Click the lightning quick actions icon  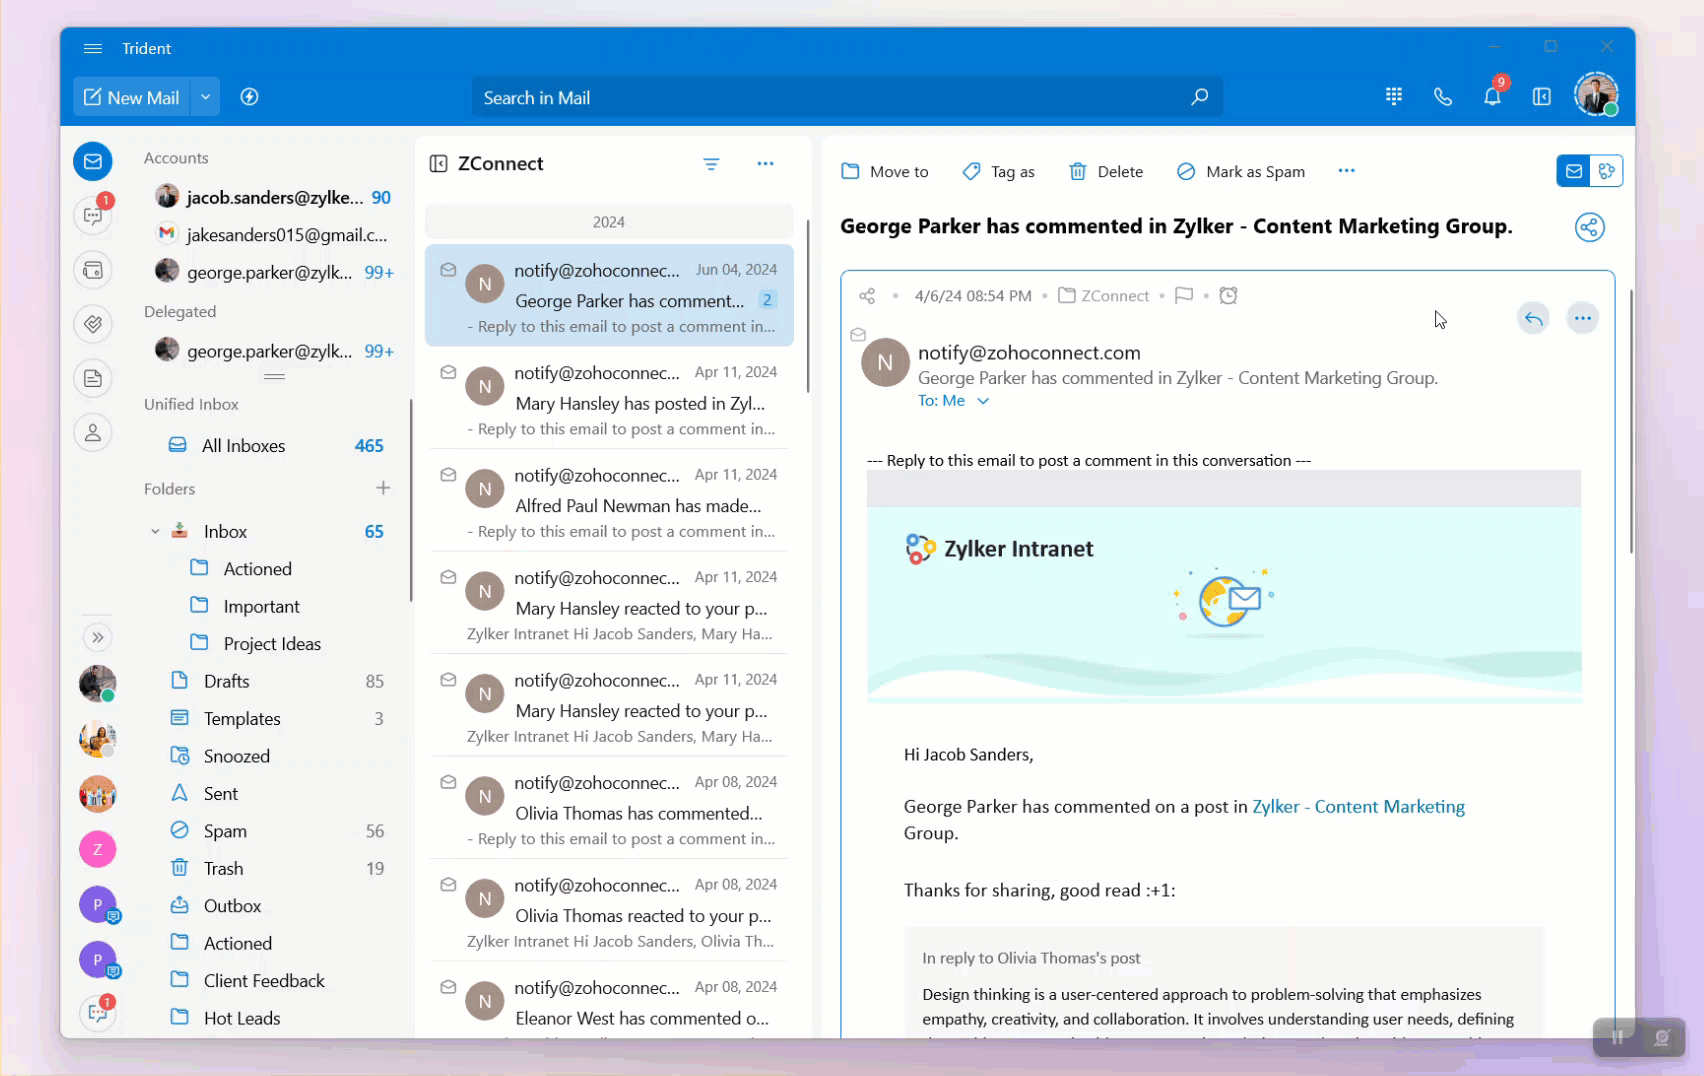tap(249, 97)
